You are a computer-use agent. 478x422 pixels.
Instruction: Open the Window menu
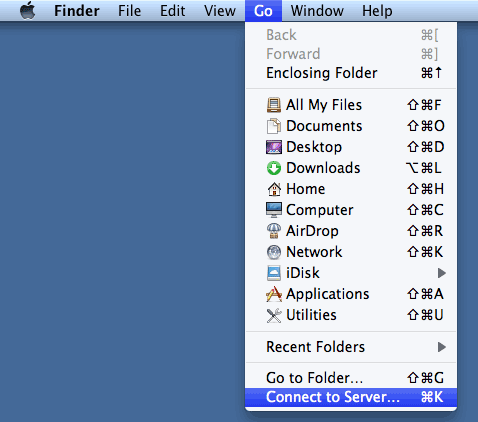click(317, 11)
